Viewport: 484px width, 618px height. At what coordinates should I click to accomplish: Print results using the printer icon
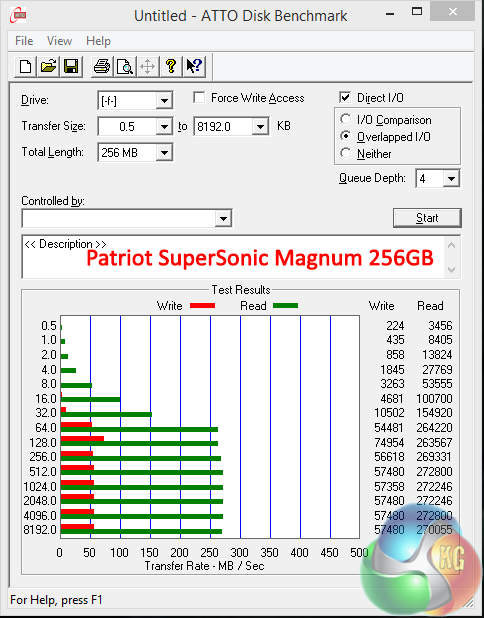[x=102, y=66]
